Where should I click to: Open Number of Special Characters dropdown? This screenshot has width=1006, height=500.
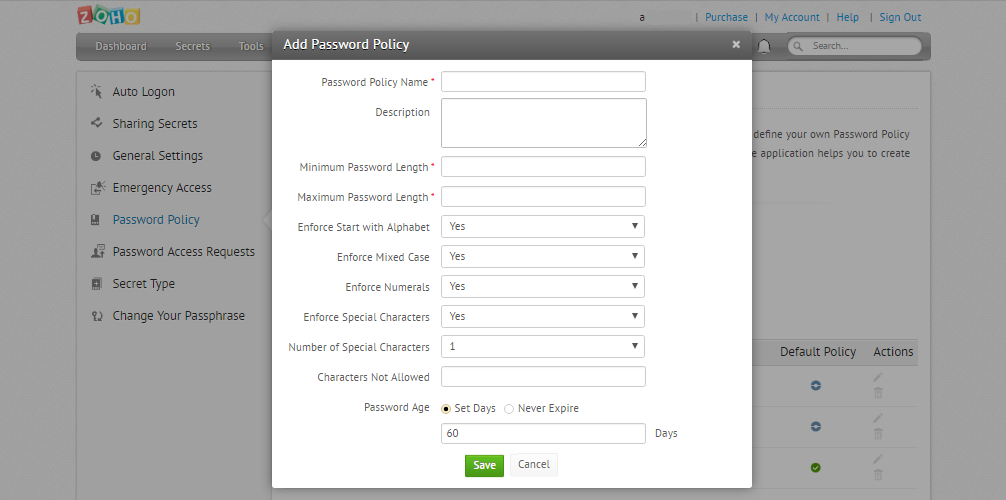point(543,347)
